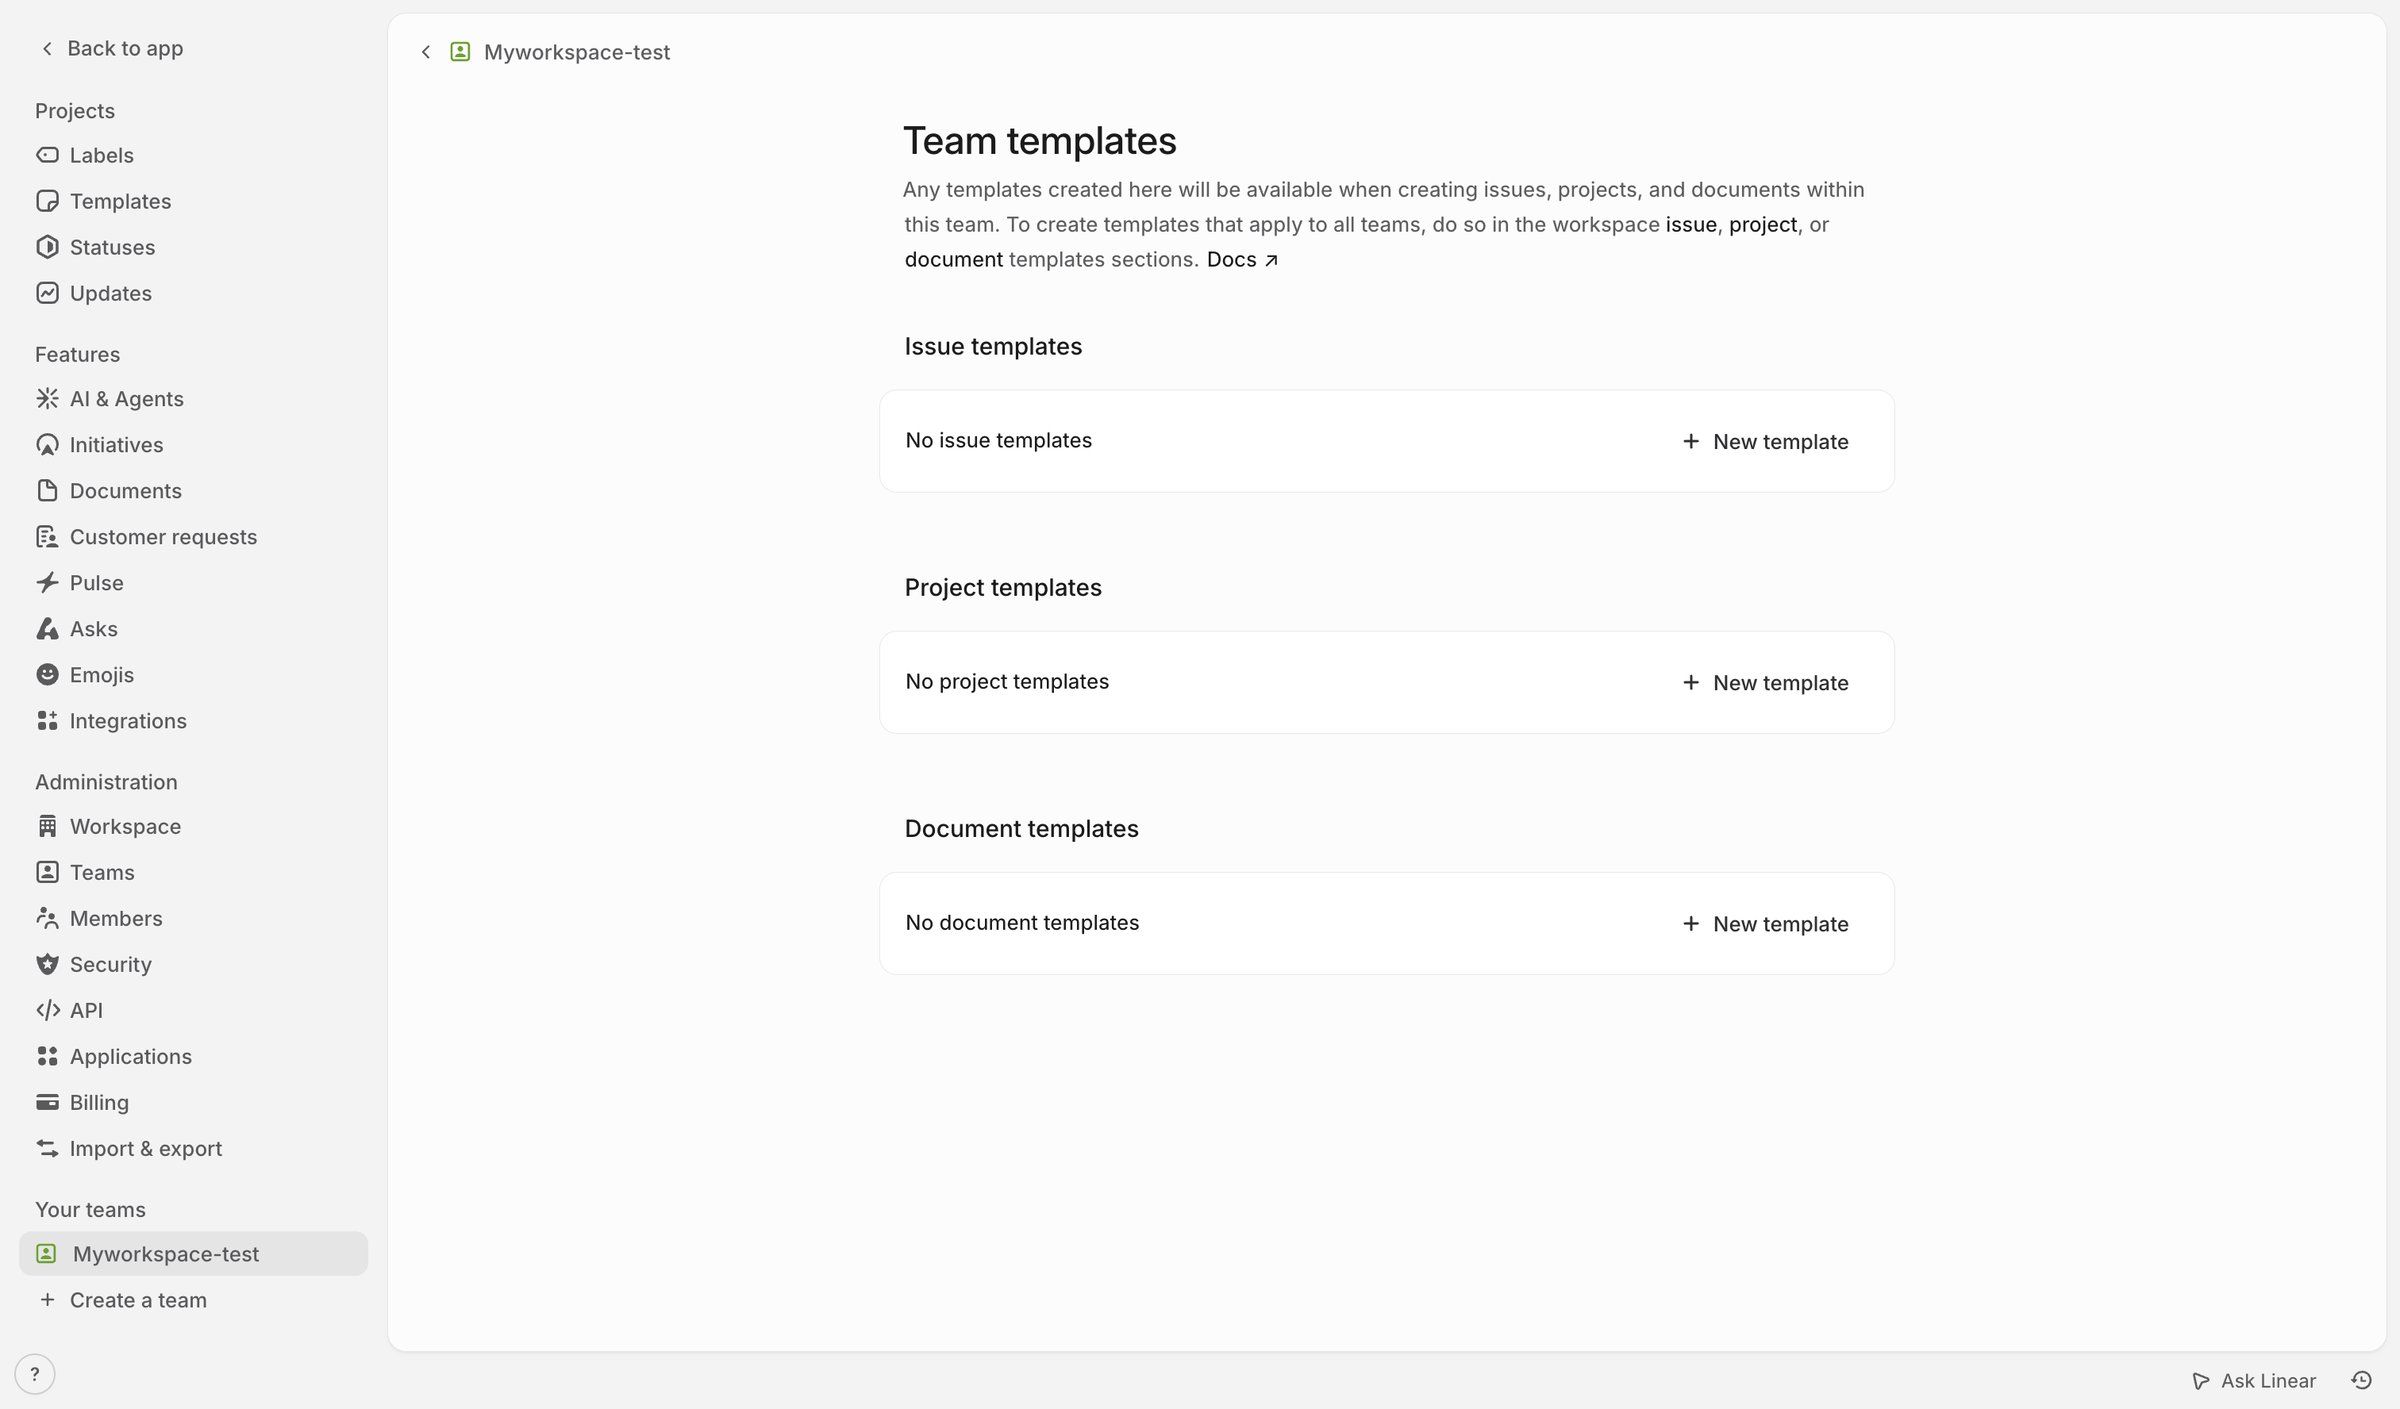Click the green Myworkspace-test team icon in sidebar
This screenshot has width=2400, height=1409.
pyautogui.click(x=46, y=1254)
